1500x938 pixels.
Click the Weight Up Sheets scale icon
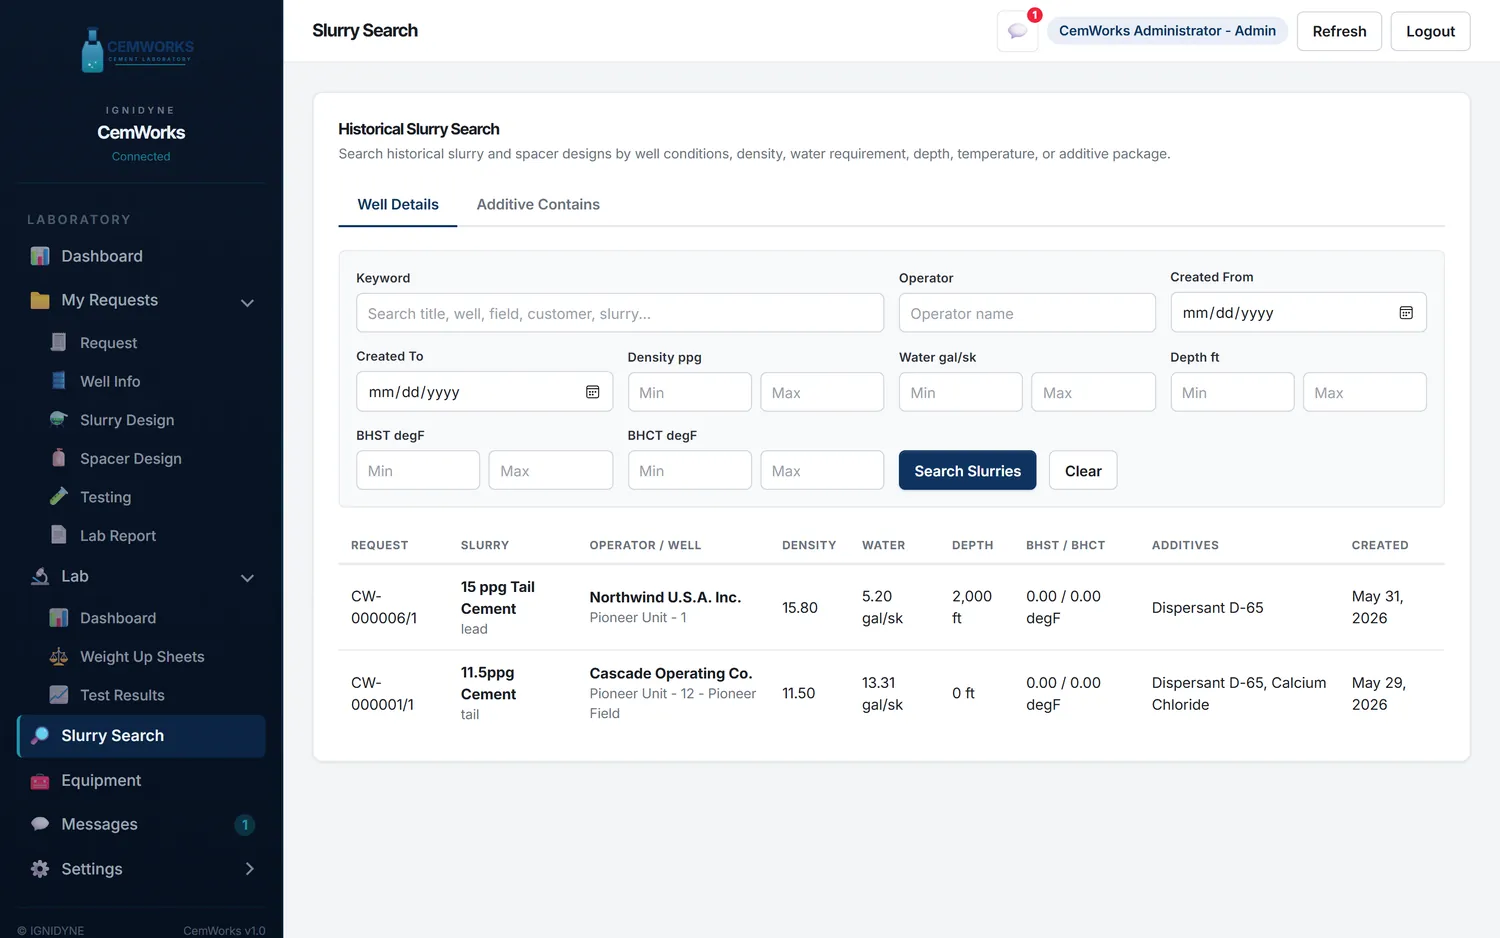click(x=59, y=656)
